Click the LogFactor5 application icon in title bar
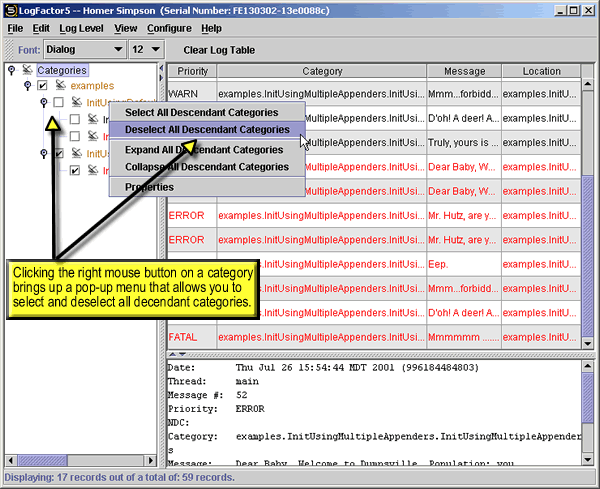The width and height of the screenshot is (600, 489). coord(9,10)
